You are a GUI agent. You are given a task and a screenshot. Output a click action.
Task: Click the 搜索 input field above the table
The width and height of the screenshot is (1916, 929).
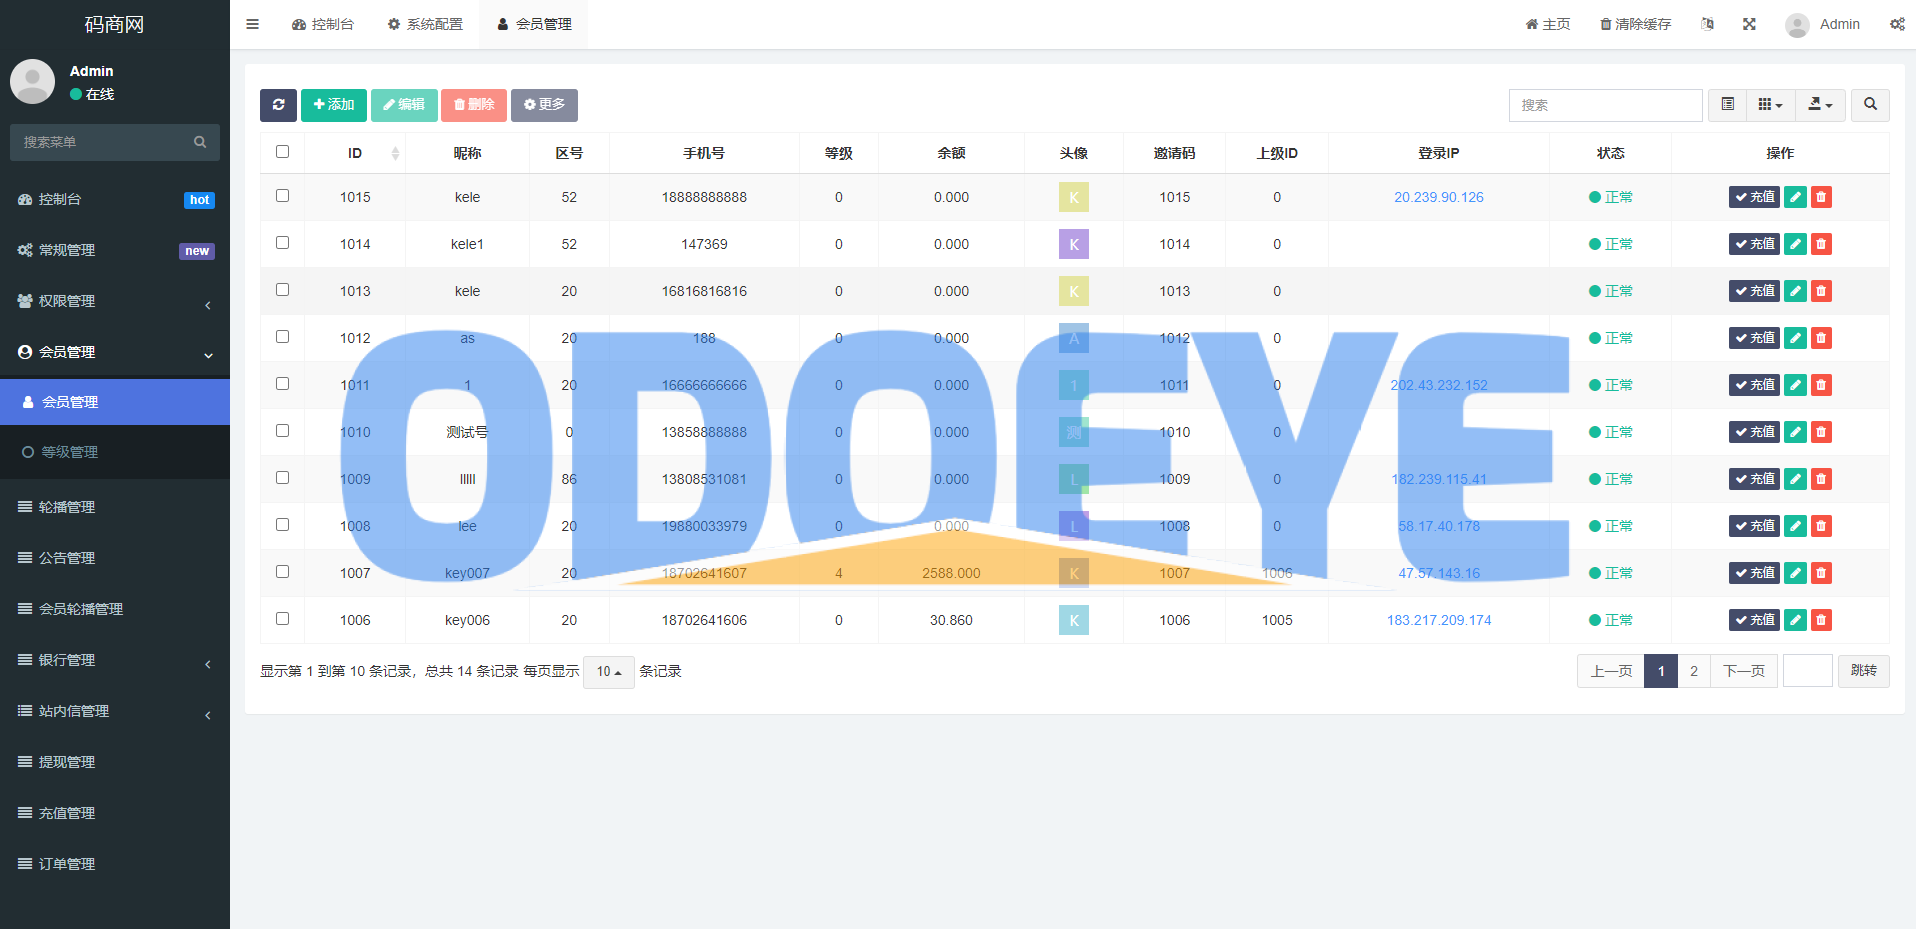coord(1604,105)
